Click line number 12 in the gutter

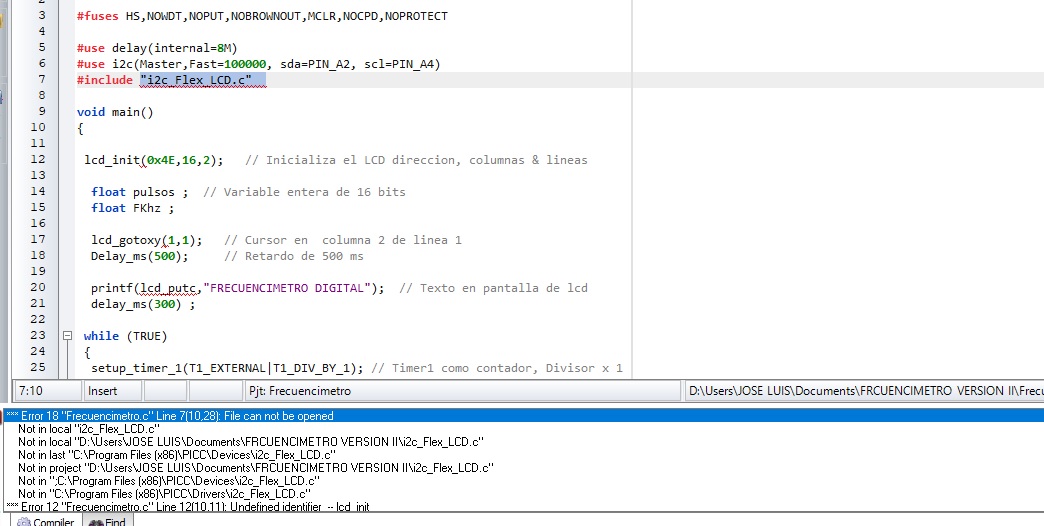(x=38, y=159)
